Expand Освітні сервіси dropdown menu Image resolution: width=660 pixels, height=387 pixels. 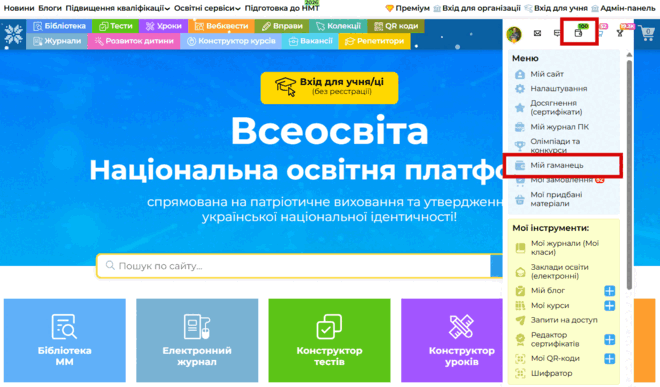pos(207,8)
